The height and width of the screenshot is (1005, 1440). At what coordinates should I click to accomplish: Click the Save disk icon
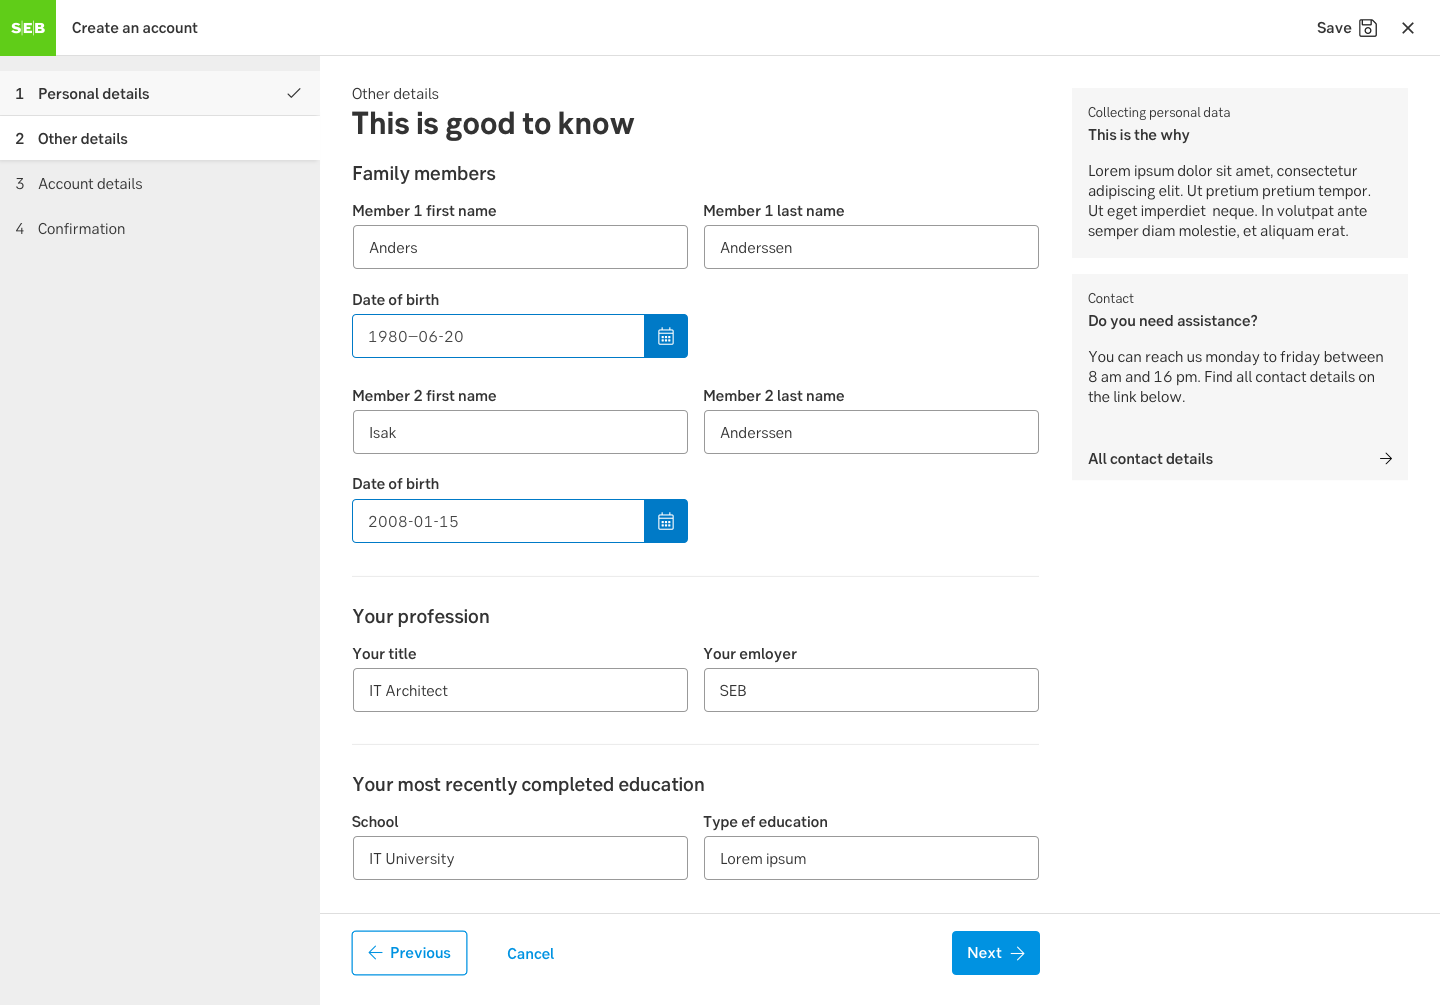pyautogui.click(x=1368, y=28)
